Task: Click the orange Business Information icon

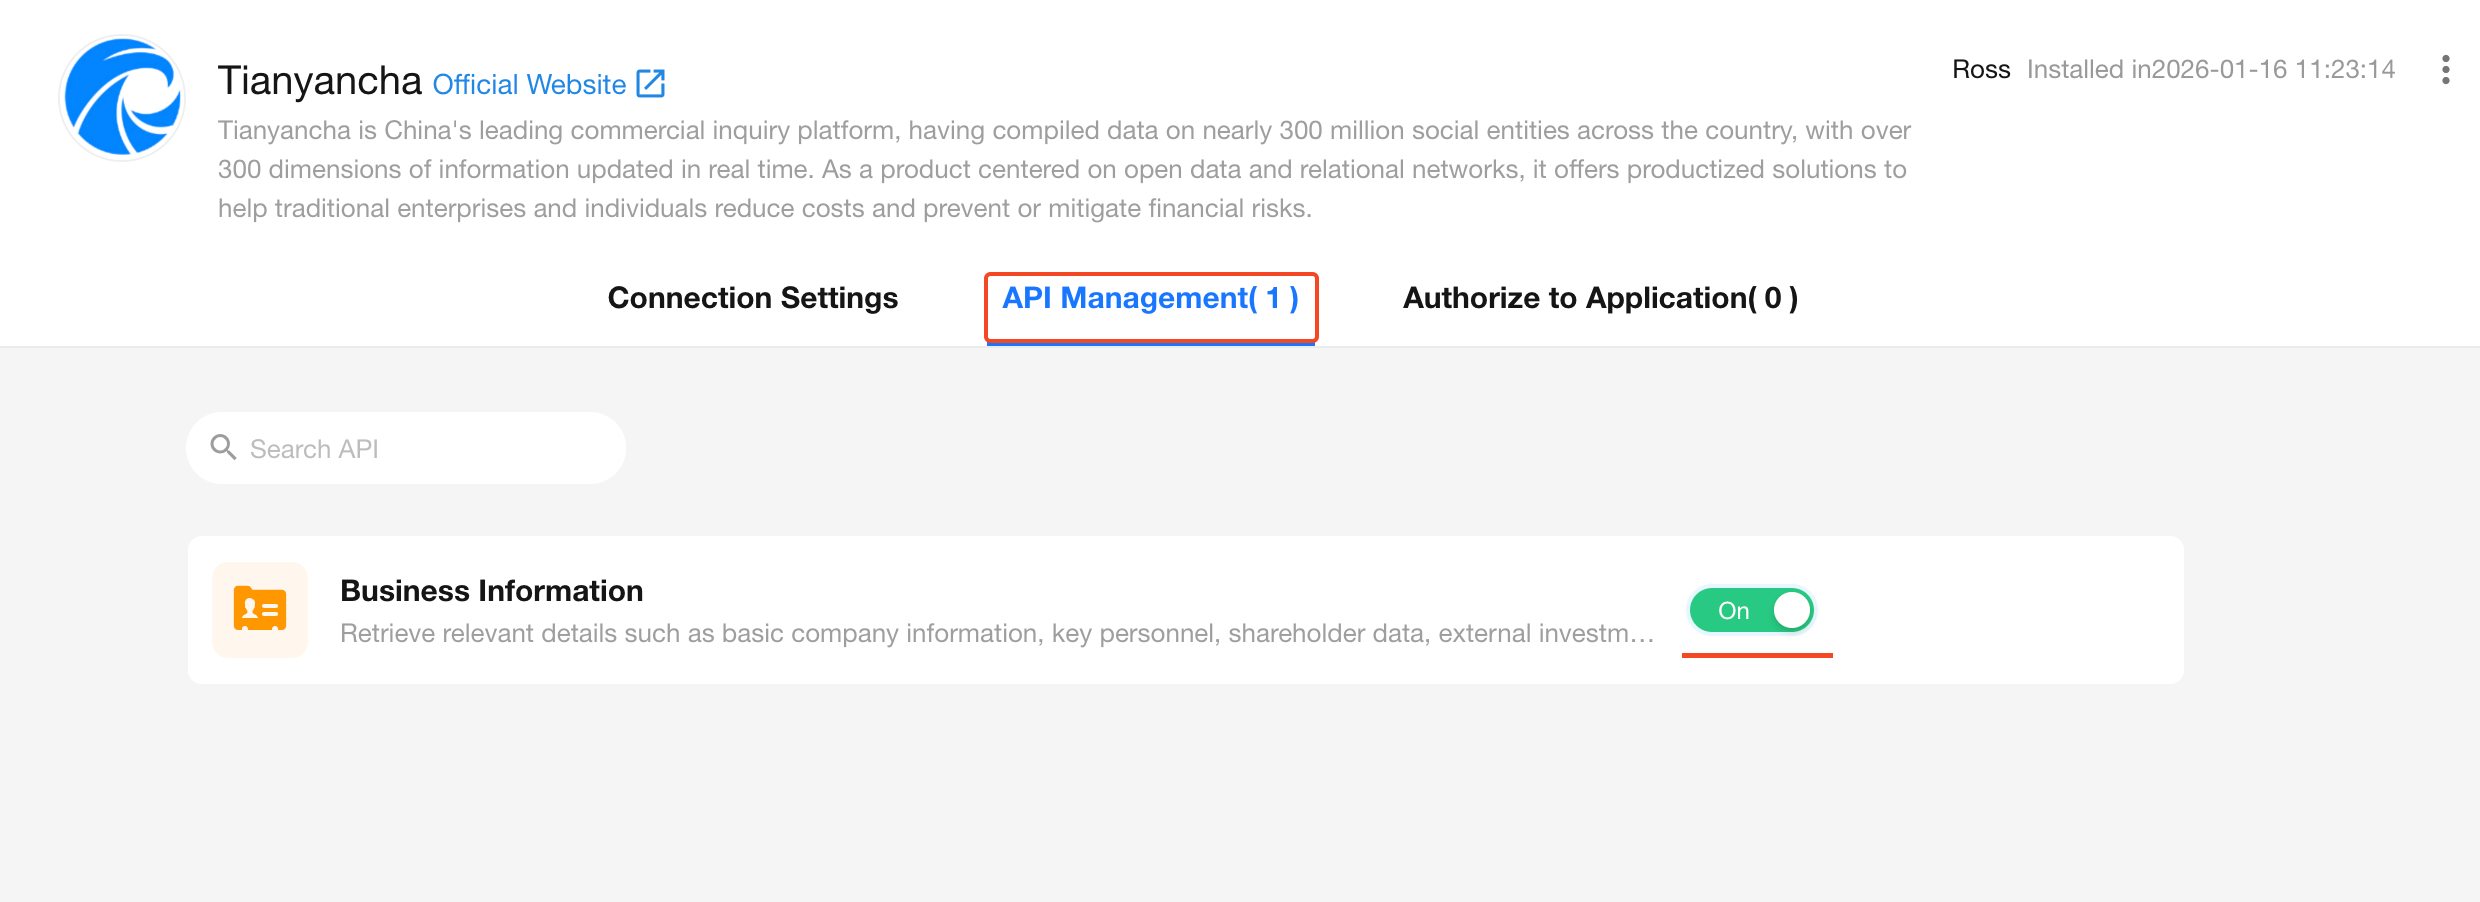Action: [260, 609]
